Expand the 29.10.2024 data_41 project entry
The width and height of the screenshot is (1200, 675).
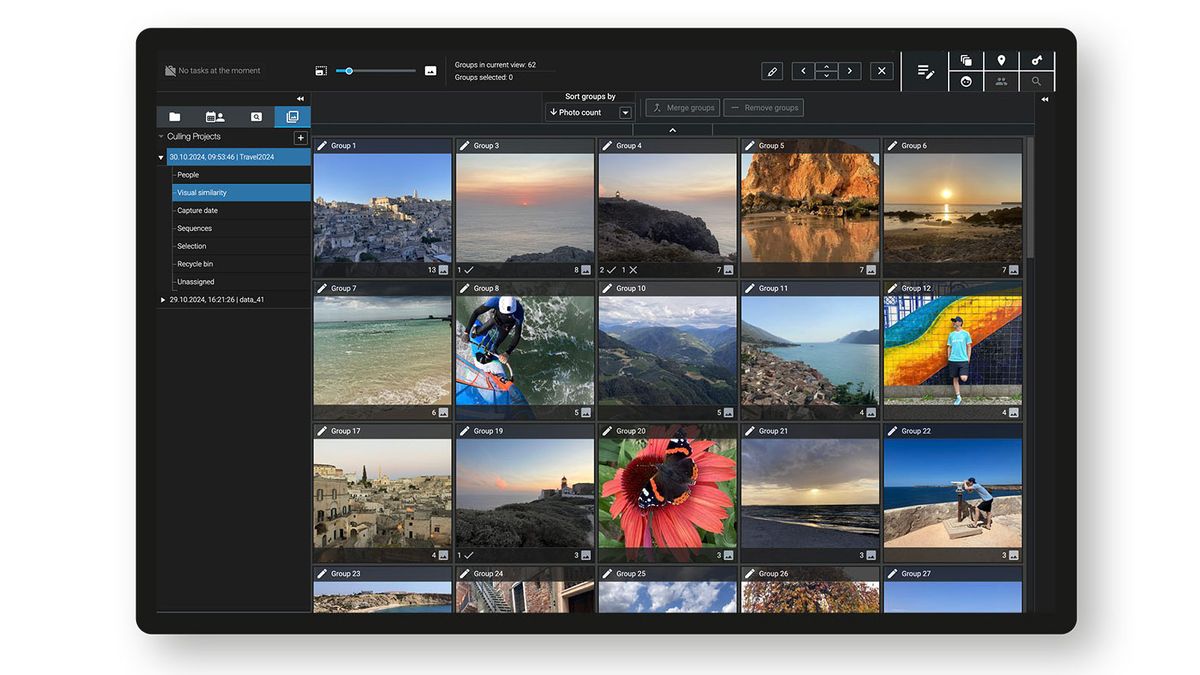click(162, 299)
